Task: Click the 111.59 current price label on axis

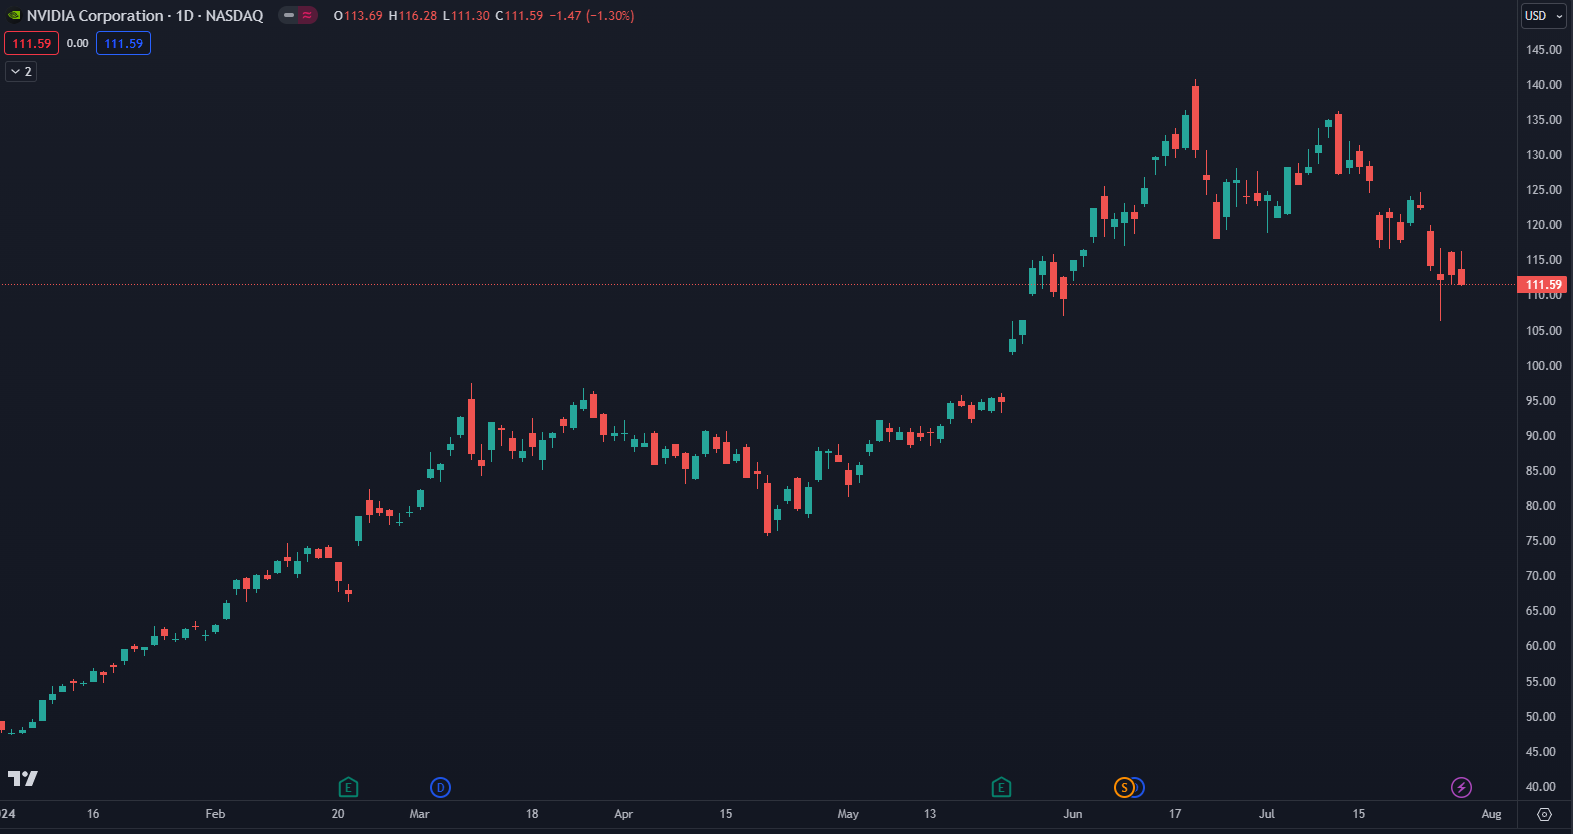Action: 1543,285
